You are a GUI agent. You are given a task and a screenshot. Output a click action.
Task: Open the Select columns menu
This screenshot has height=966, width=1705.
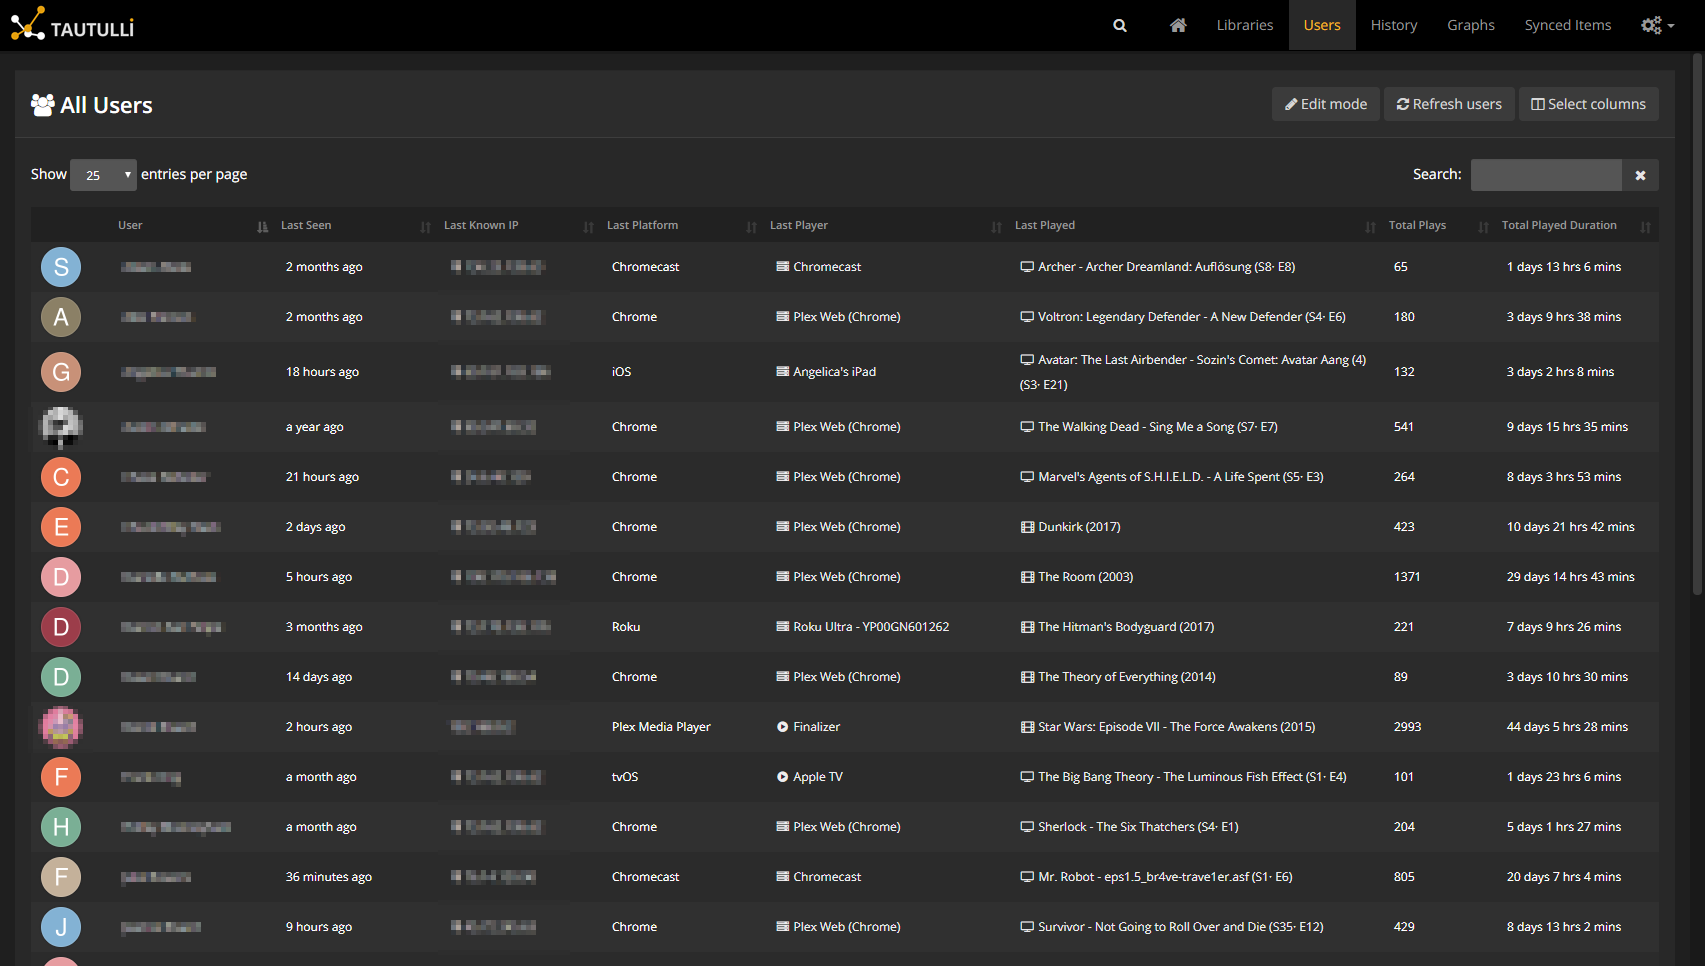click(1588, 104)
